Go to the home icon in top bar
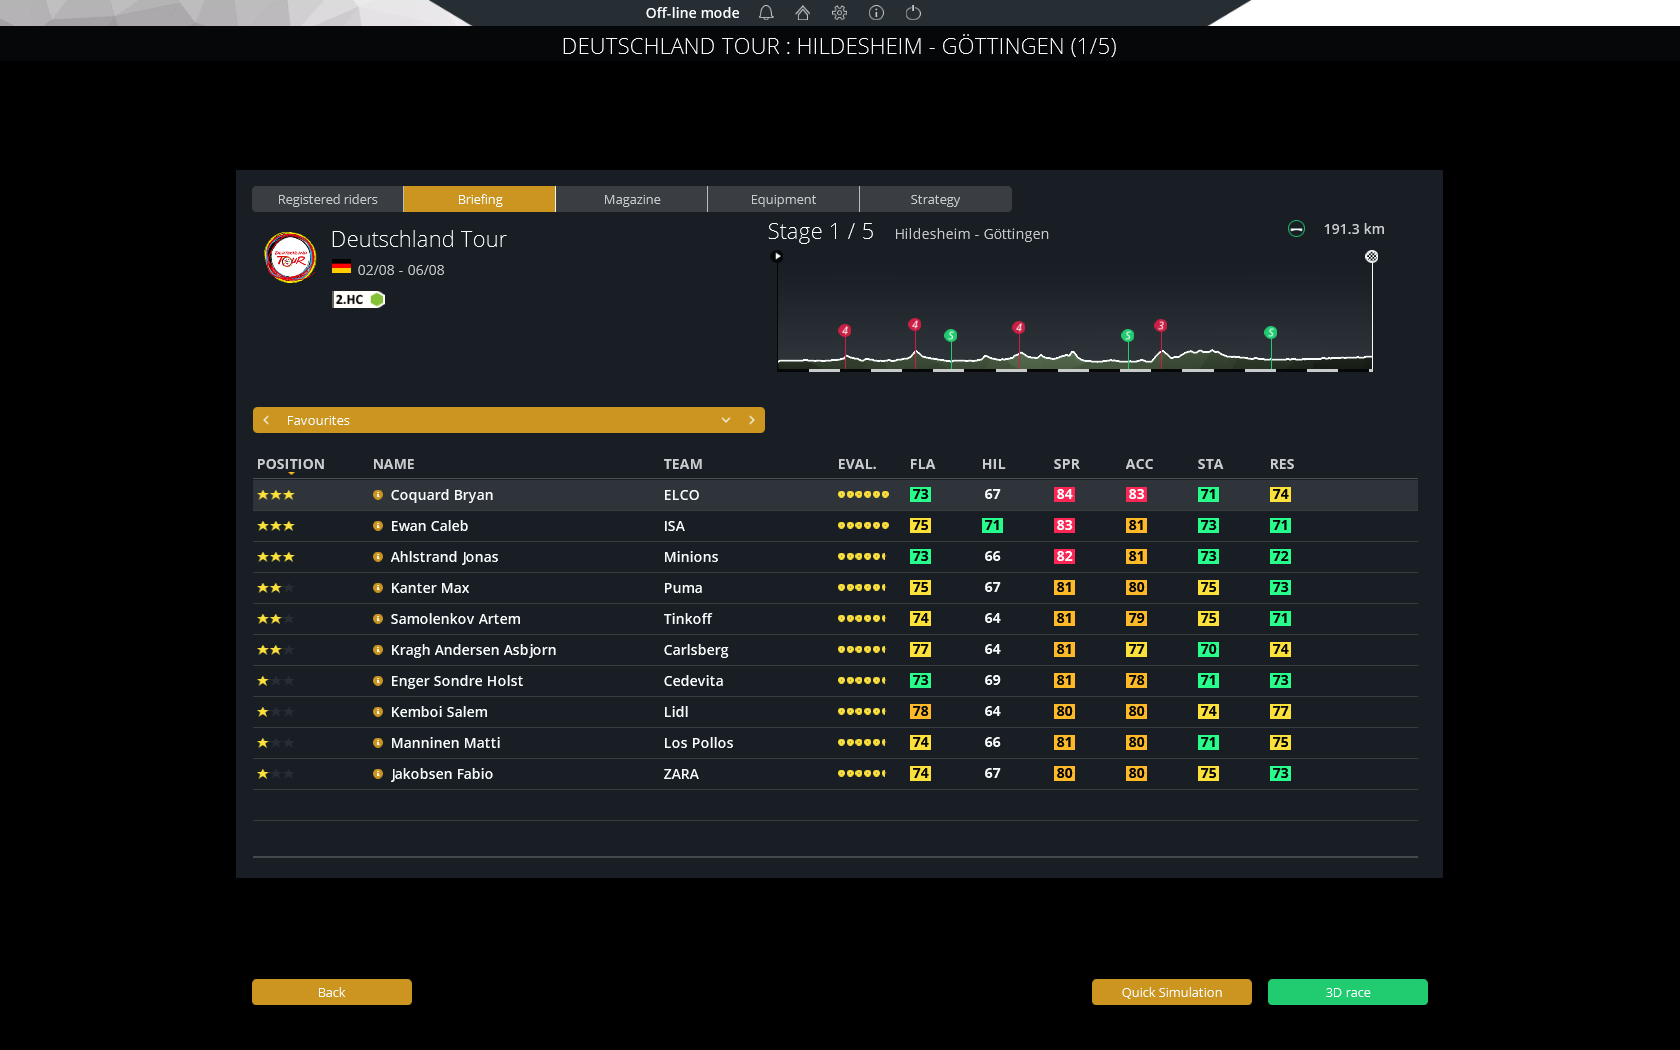The image size is (1680, 1050). point(802,13)
